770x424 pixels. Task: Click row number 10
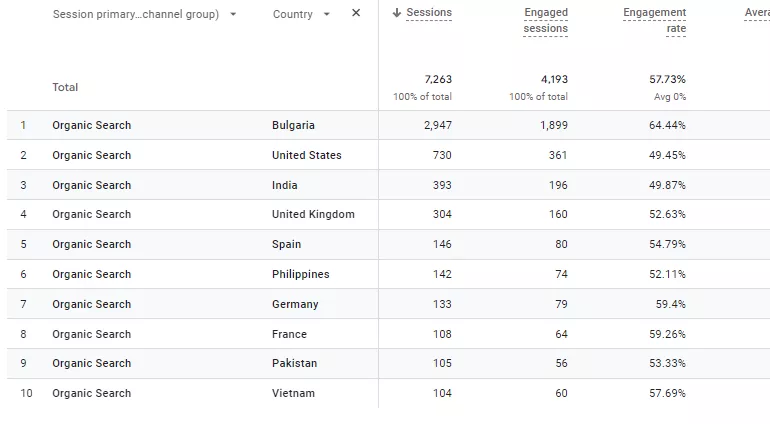(x=26, y=393)
